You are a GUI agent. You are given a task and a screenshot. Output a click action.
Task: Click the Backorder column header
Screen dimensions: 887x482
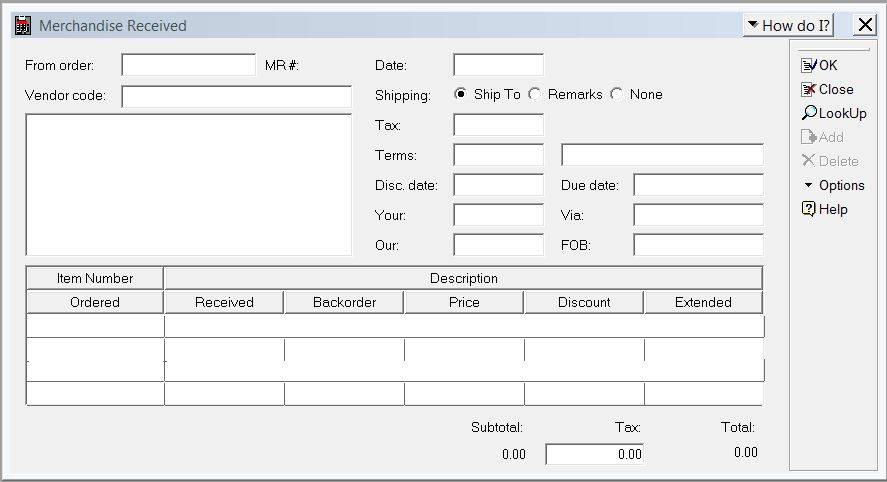click(x=344, y=302)
